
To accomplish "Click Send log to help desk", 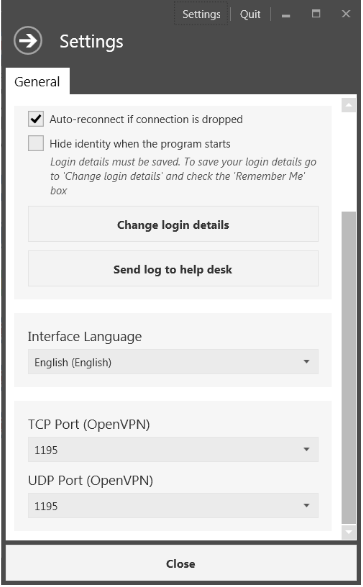I will (173, 269).
